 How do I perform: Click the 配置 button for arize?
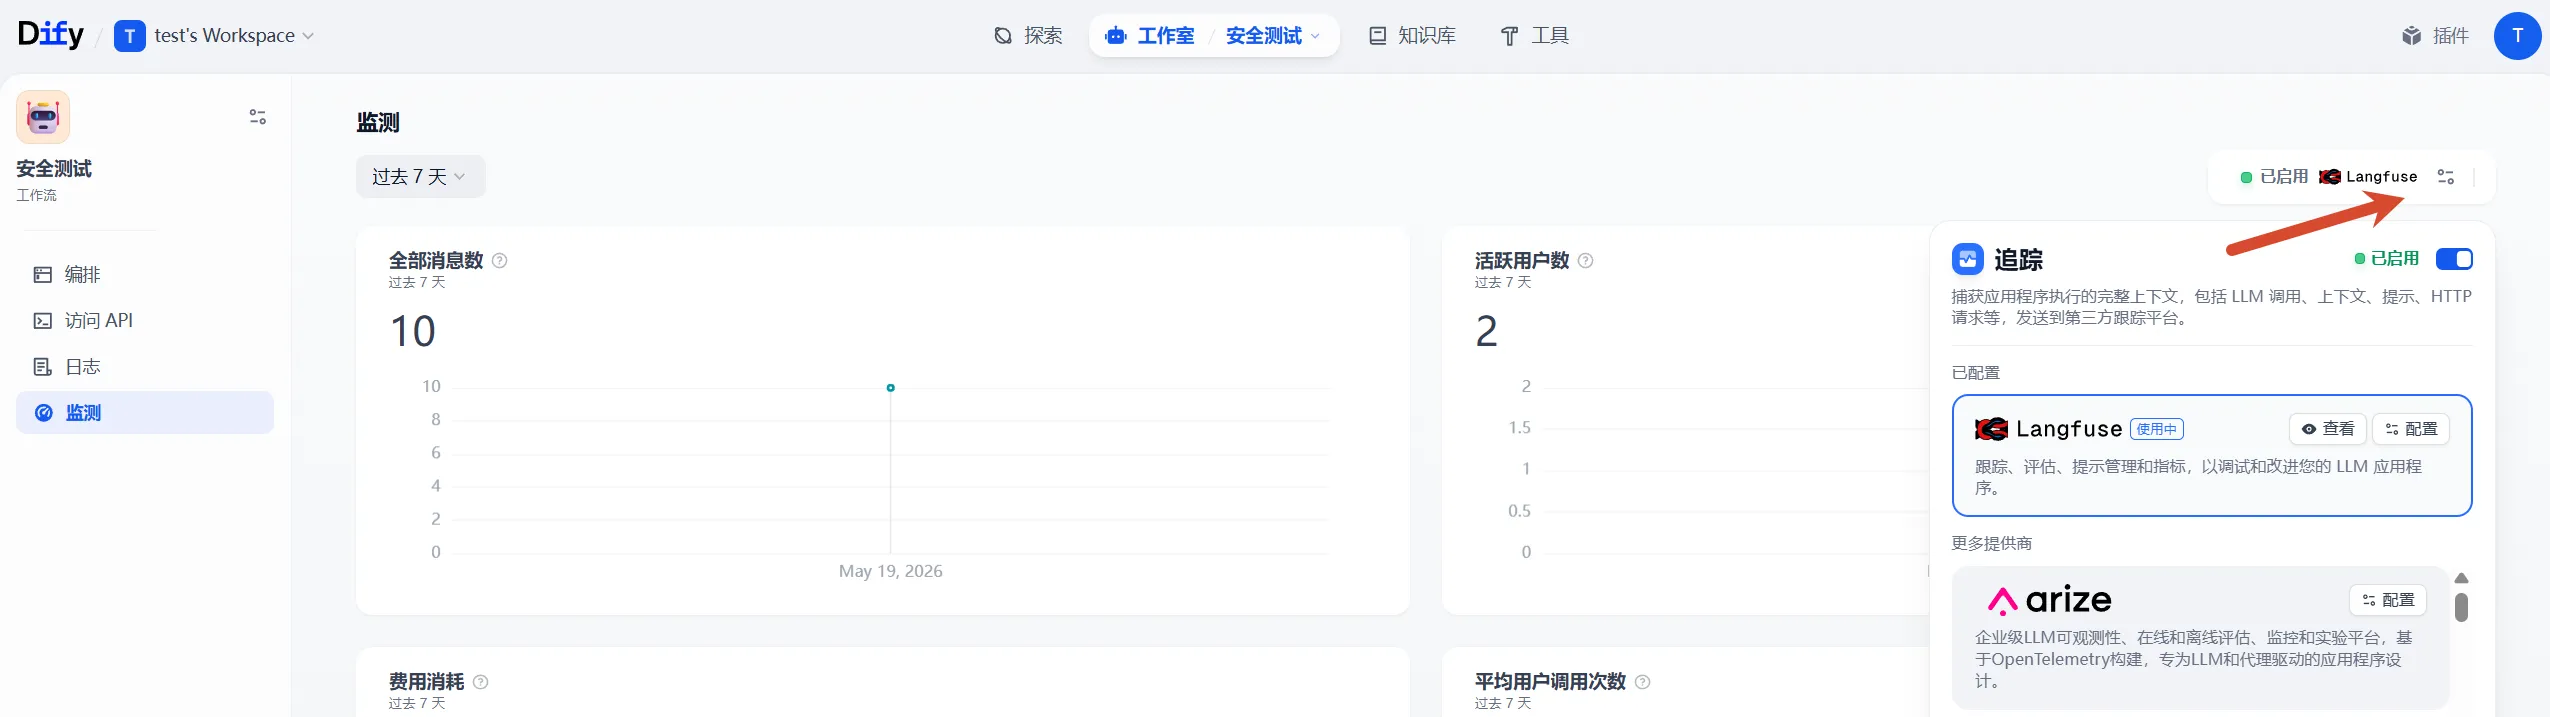point(2388,600)
